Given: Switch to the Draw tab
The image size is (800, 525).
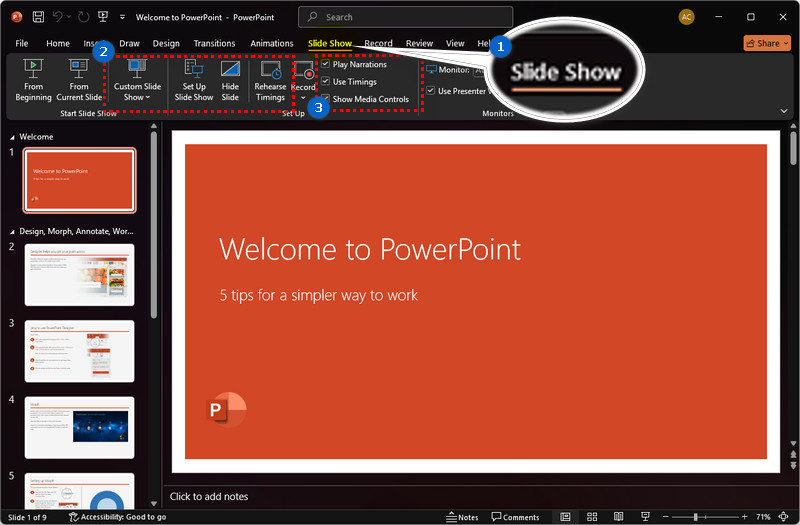Looking at the screenshot, I should point(129,43).
